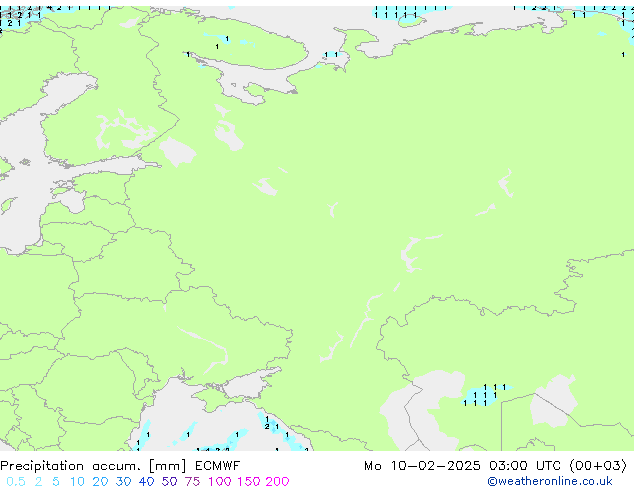Click the 100 mm legend value
This screenshot has width=634, height=490.
220,482
